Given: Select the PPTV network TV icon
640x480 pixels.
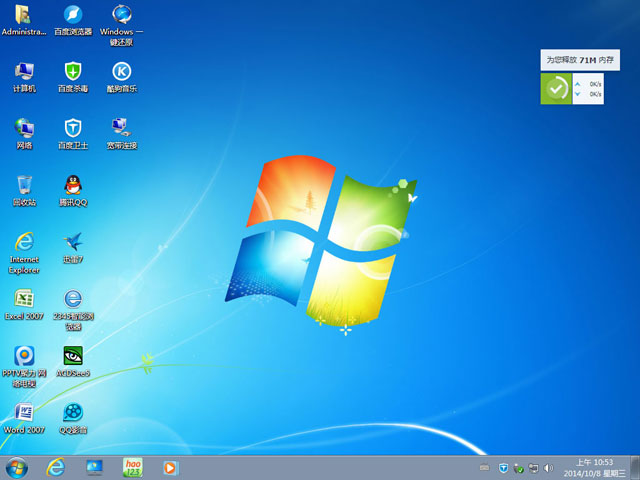Looking at the screenshot, I should coord(24,367).
